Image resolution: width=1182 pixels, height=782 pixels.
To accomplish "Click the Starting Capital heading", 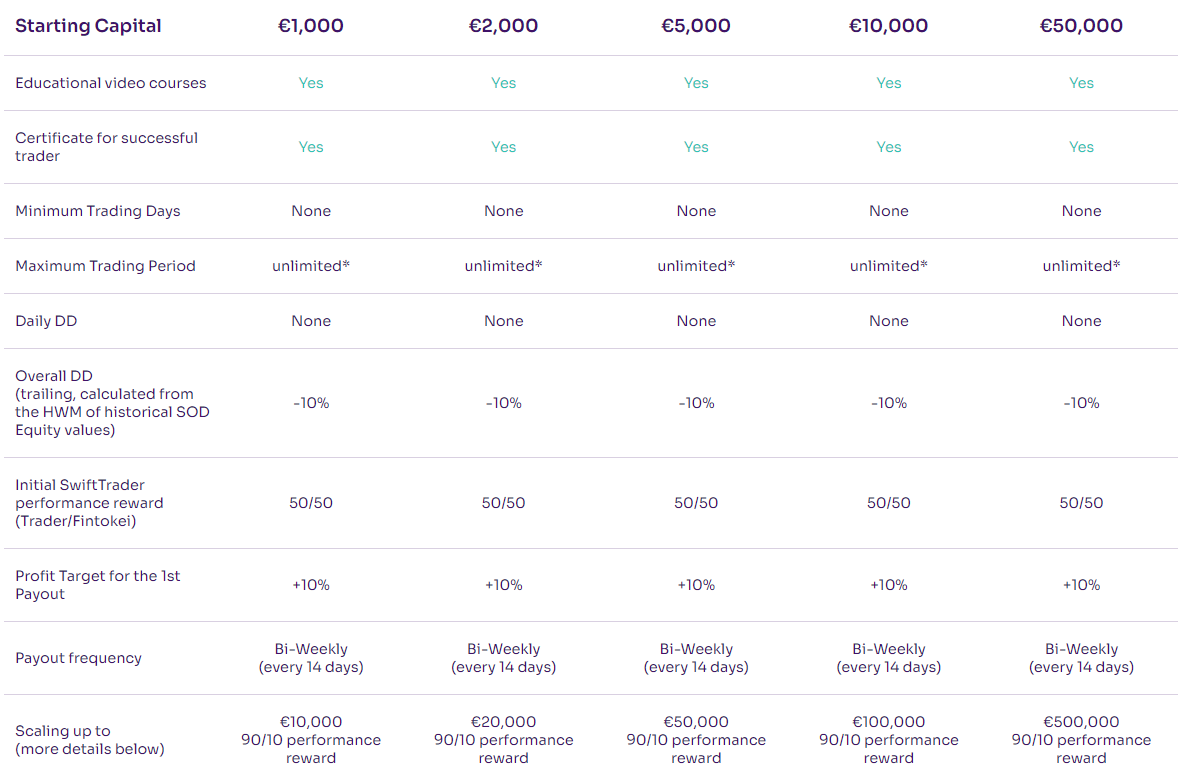I will coord(88,26).
